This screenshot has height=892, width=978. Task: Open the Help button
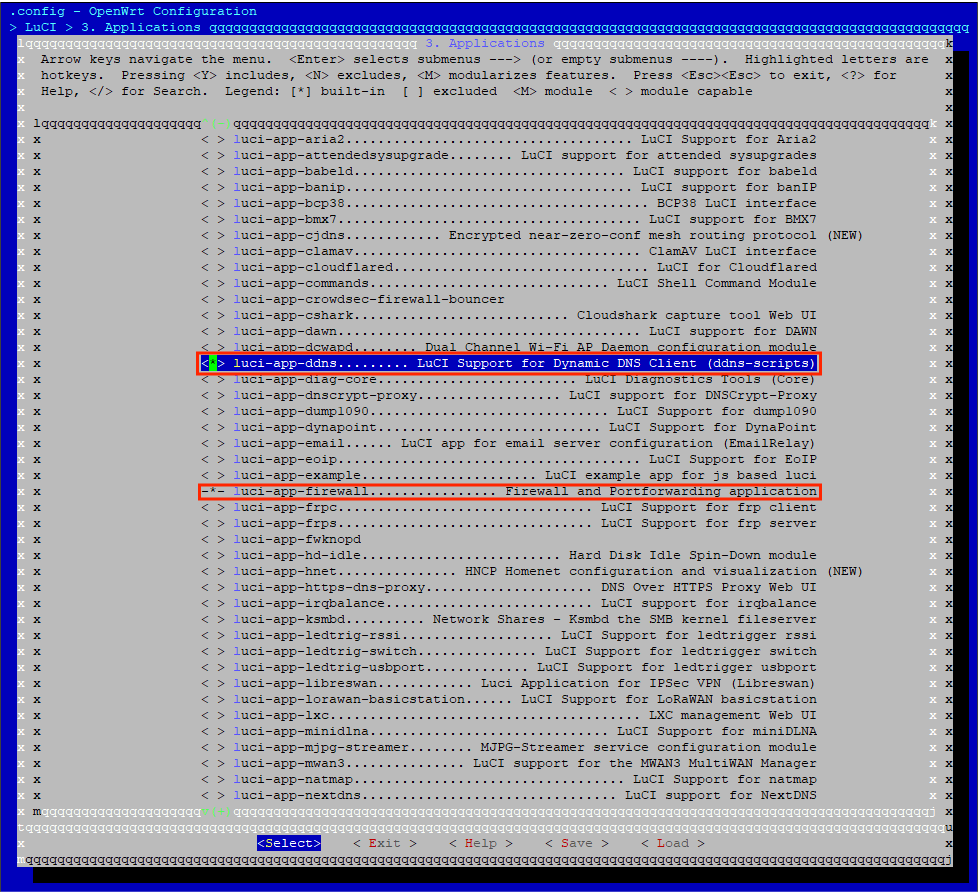click(x=480, y=843)
